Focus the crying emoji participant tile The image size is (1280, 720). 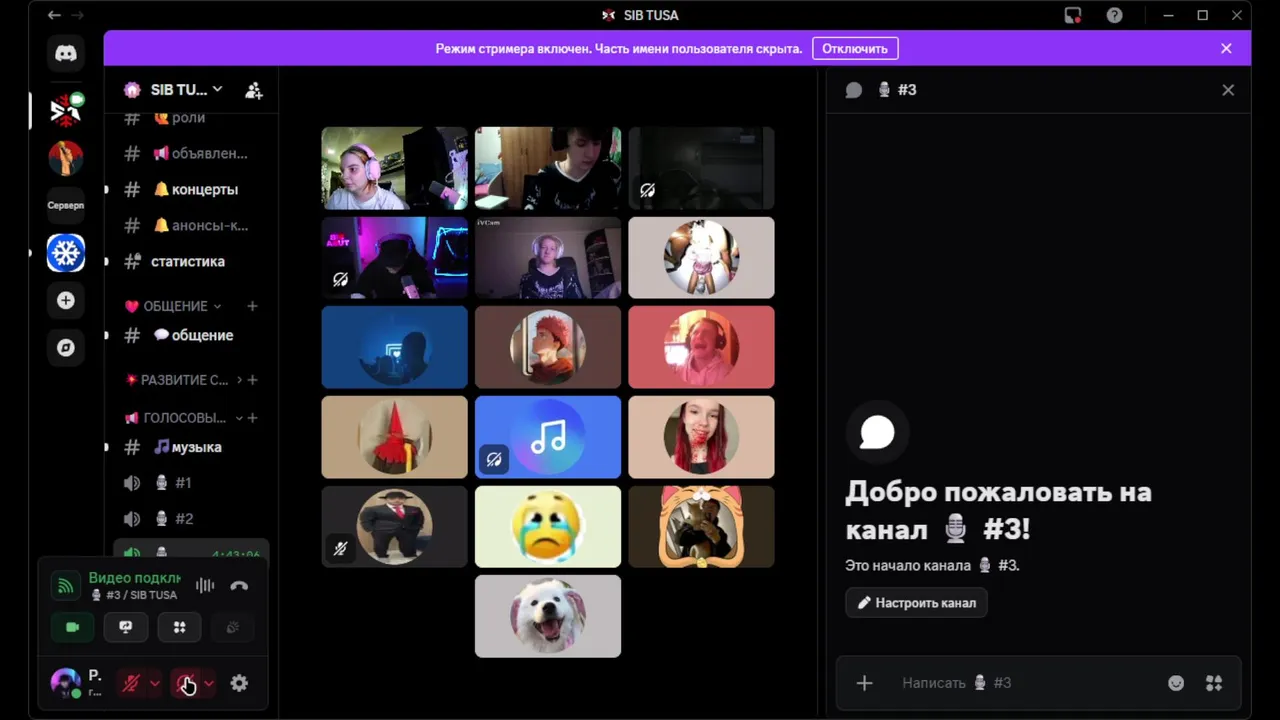point(548,526)
